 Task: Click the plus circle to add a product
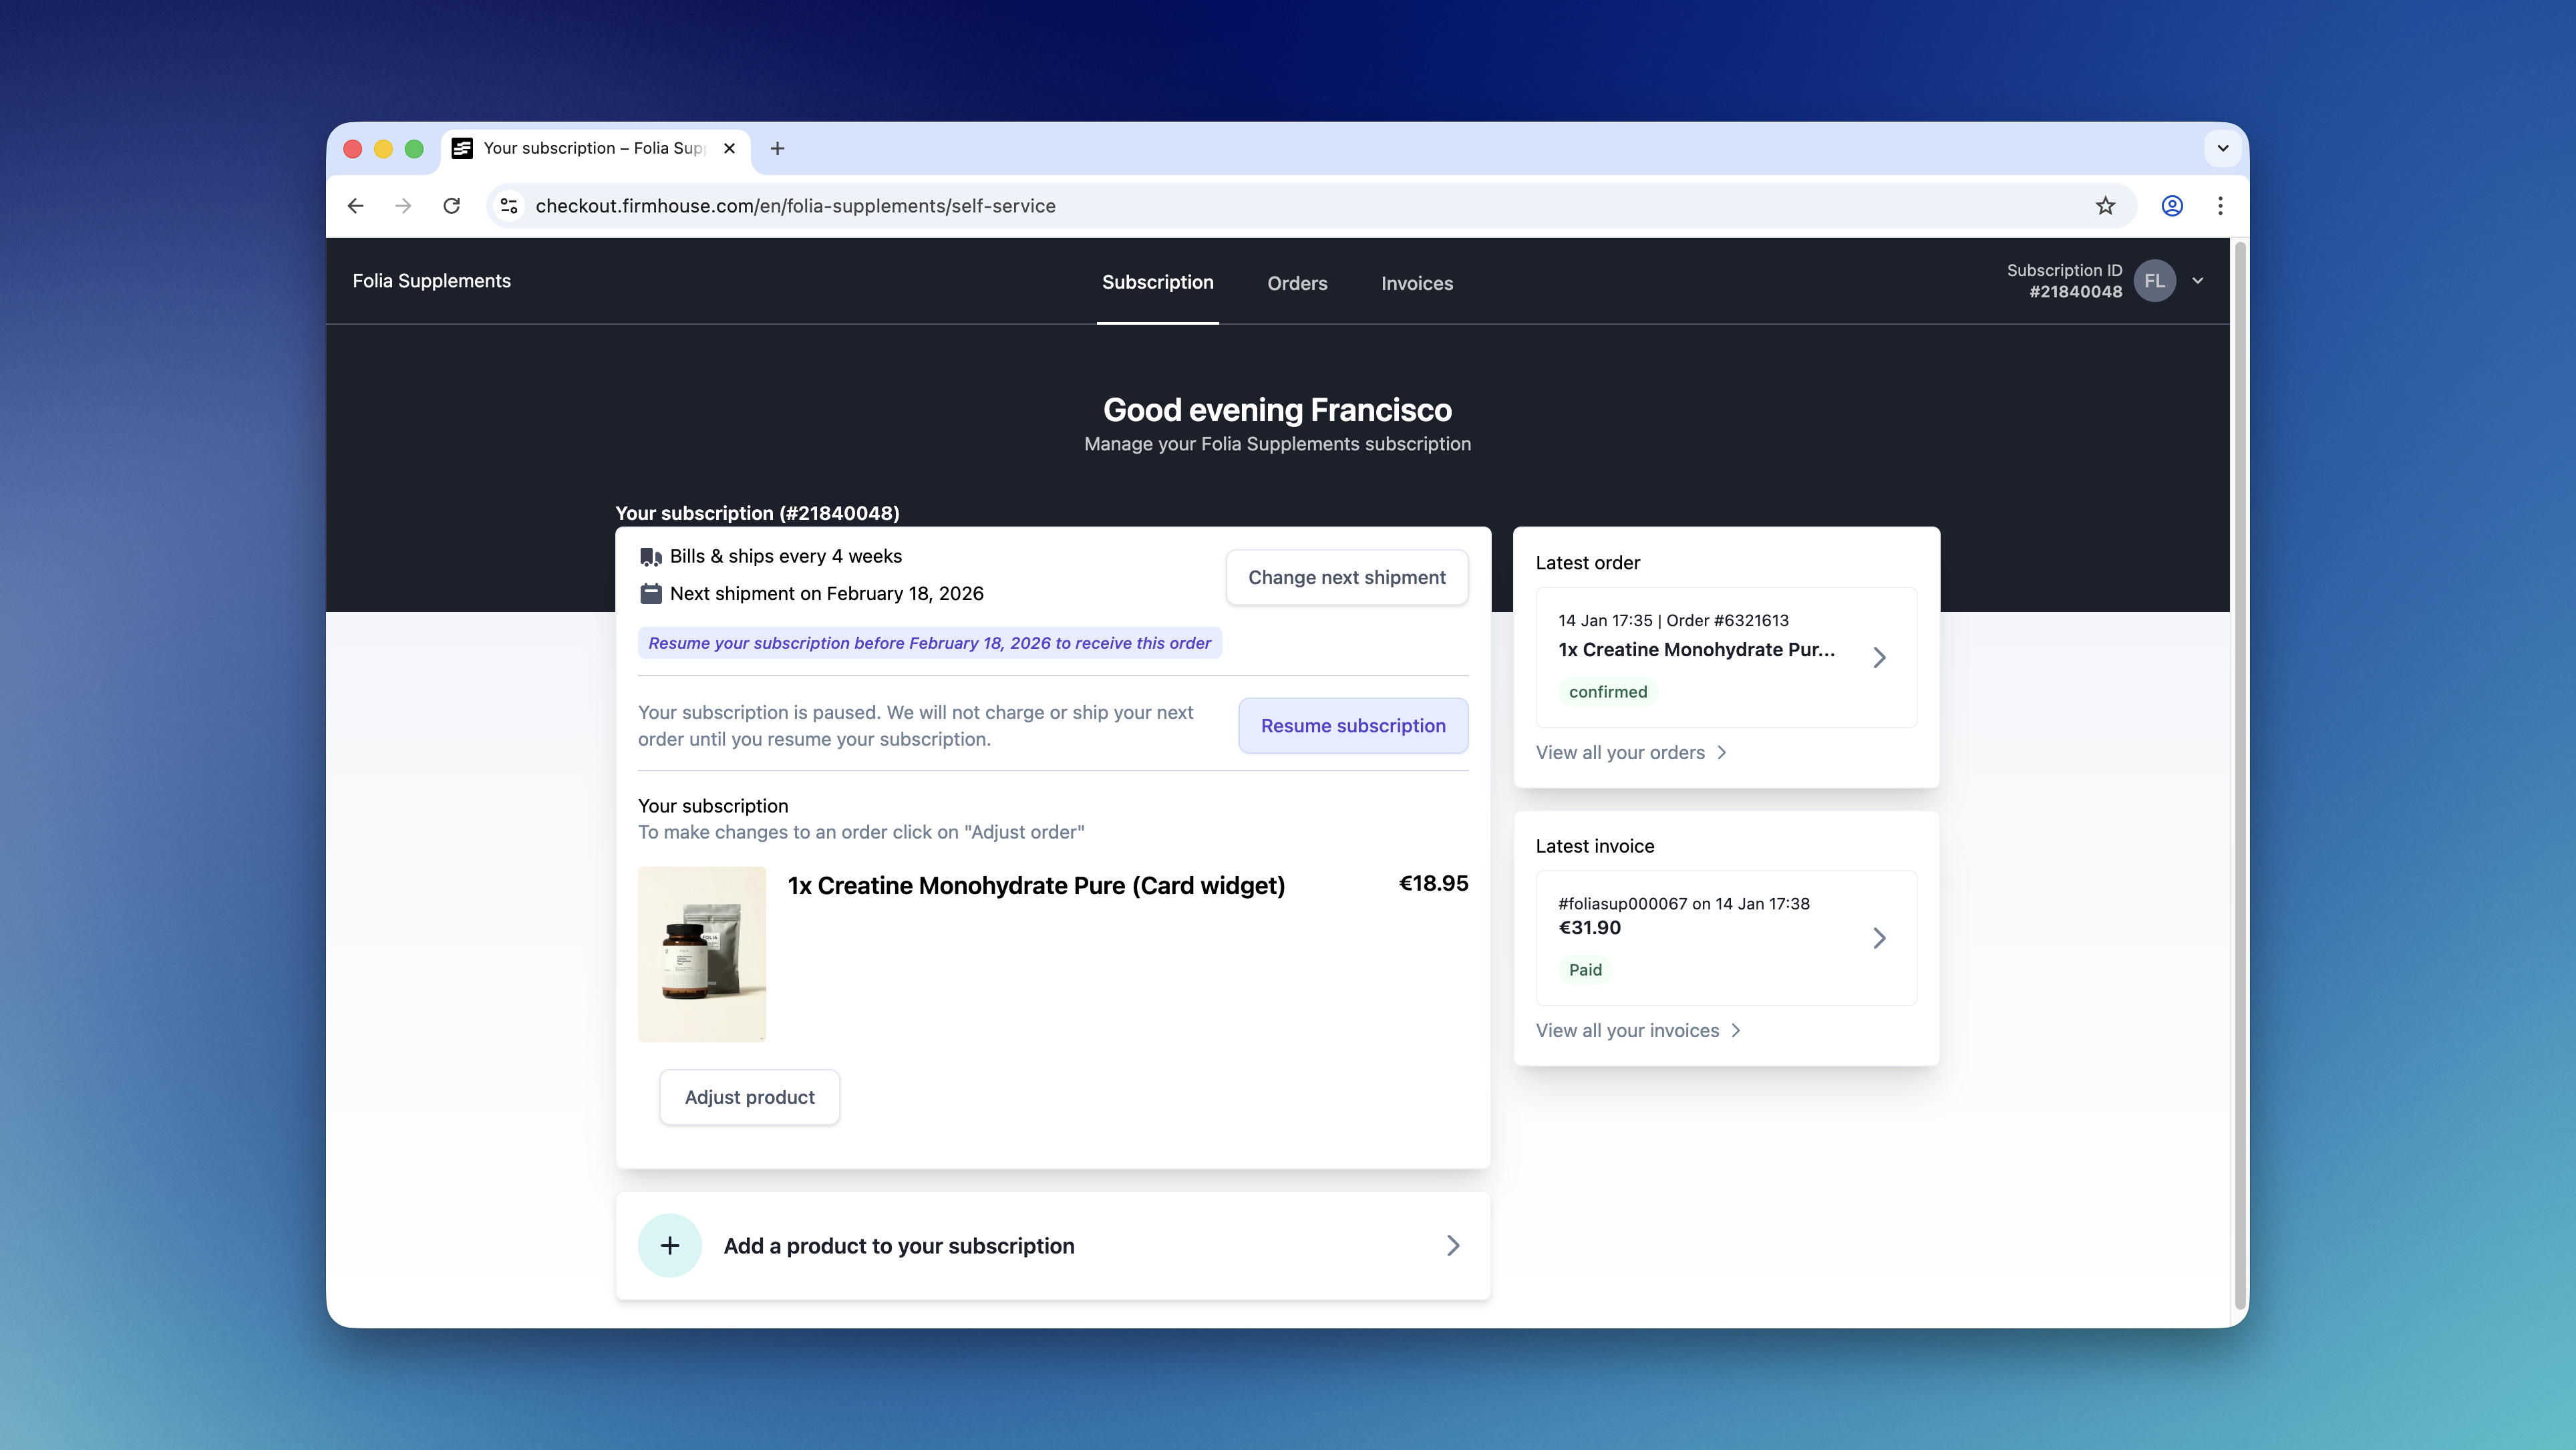click(x=669, y=1245)
